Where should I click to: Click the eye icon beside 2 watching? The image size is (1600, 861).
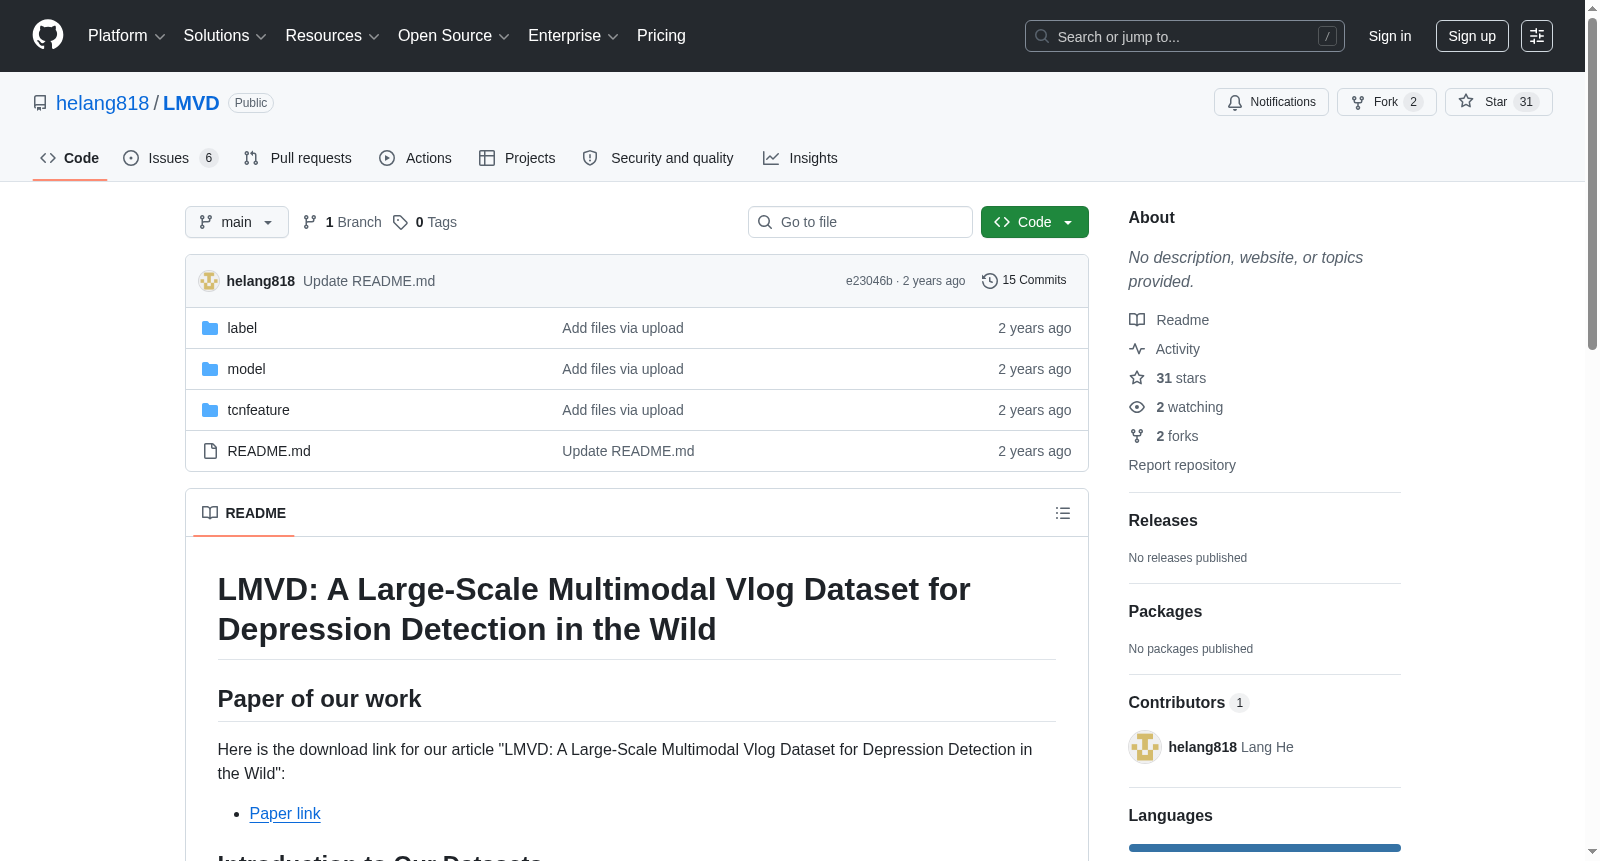tap(1137, 407)
